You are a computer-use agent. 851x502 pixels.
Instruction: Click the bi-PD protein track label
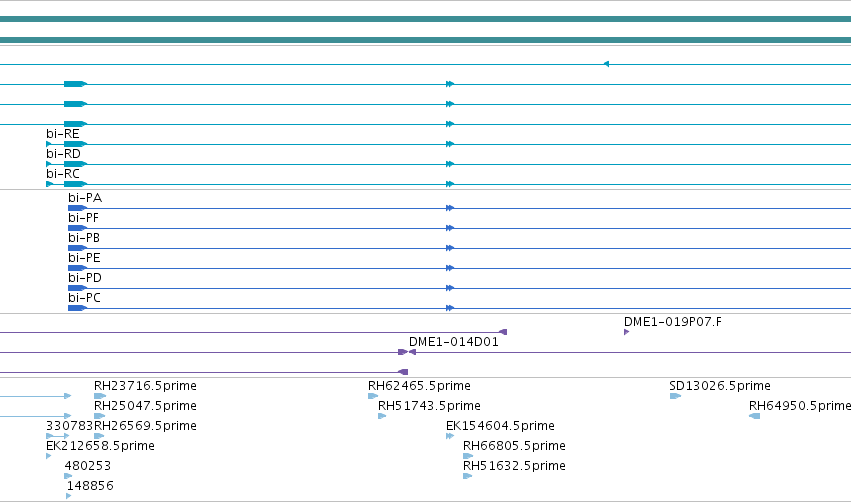[85, 278]
